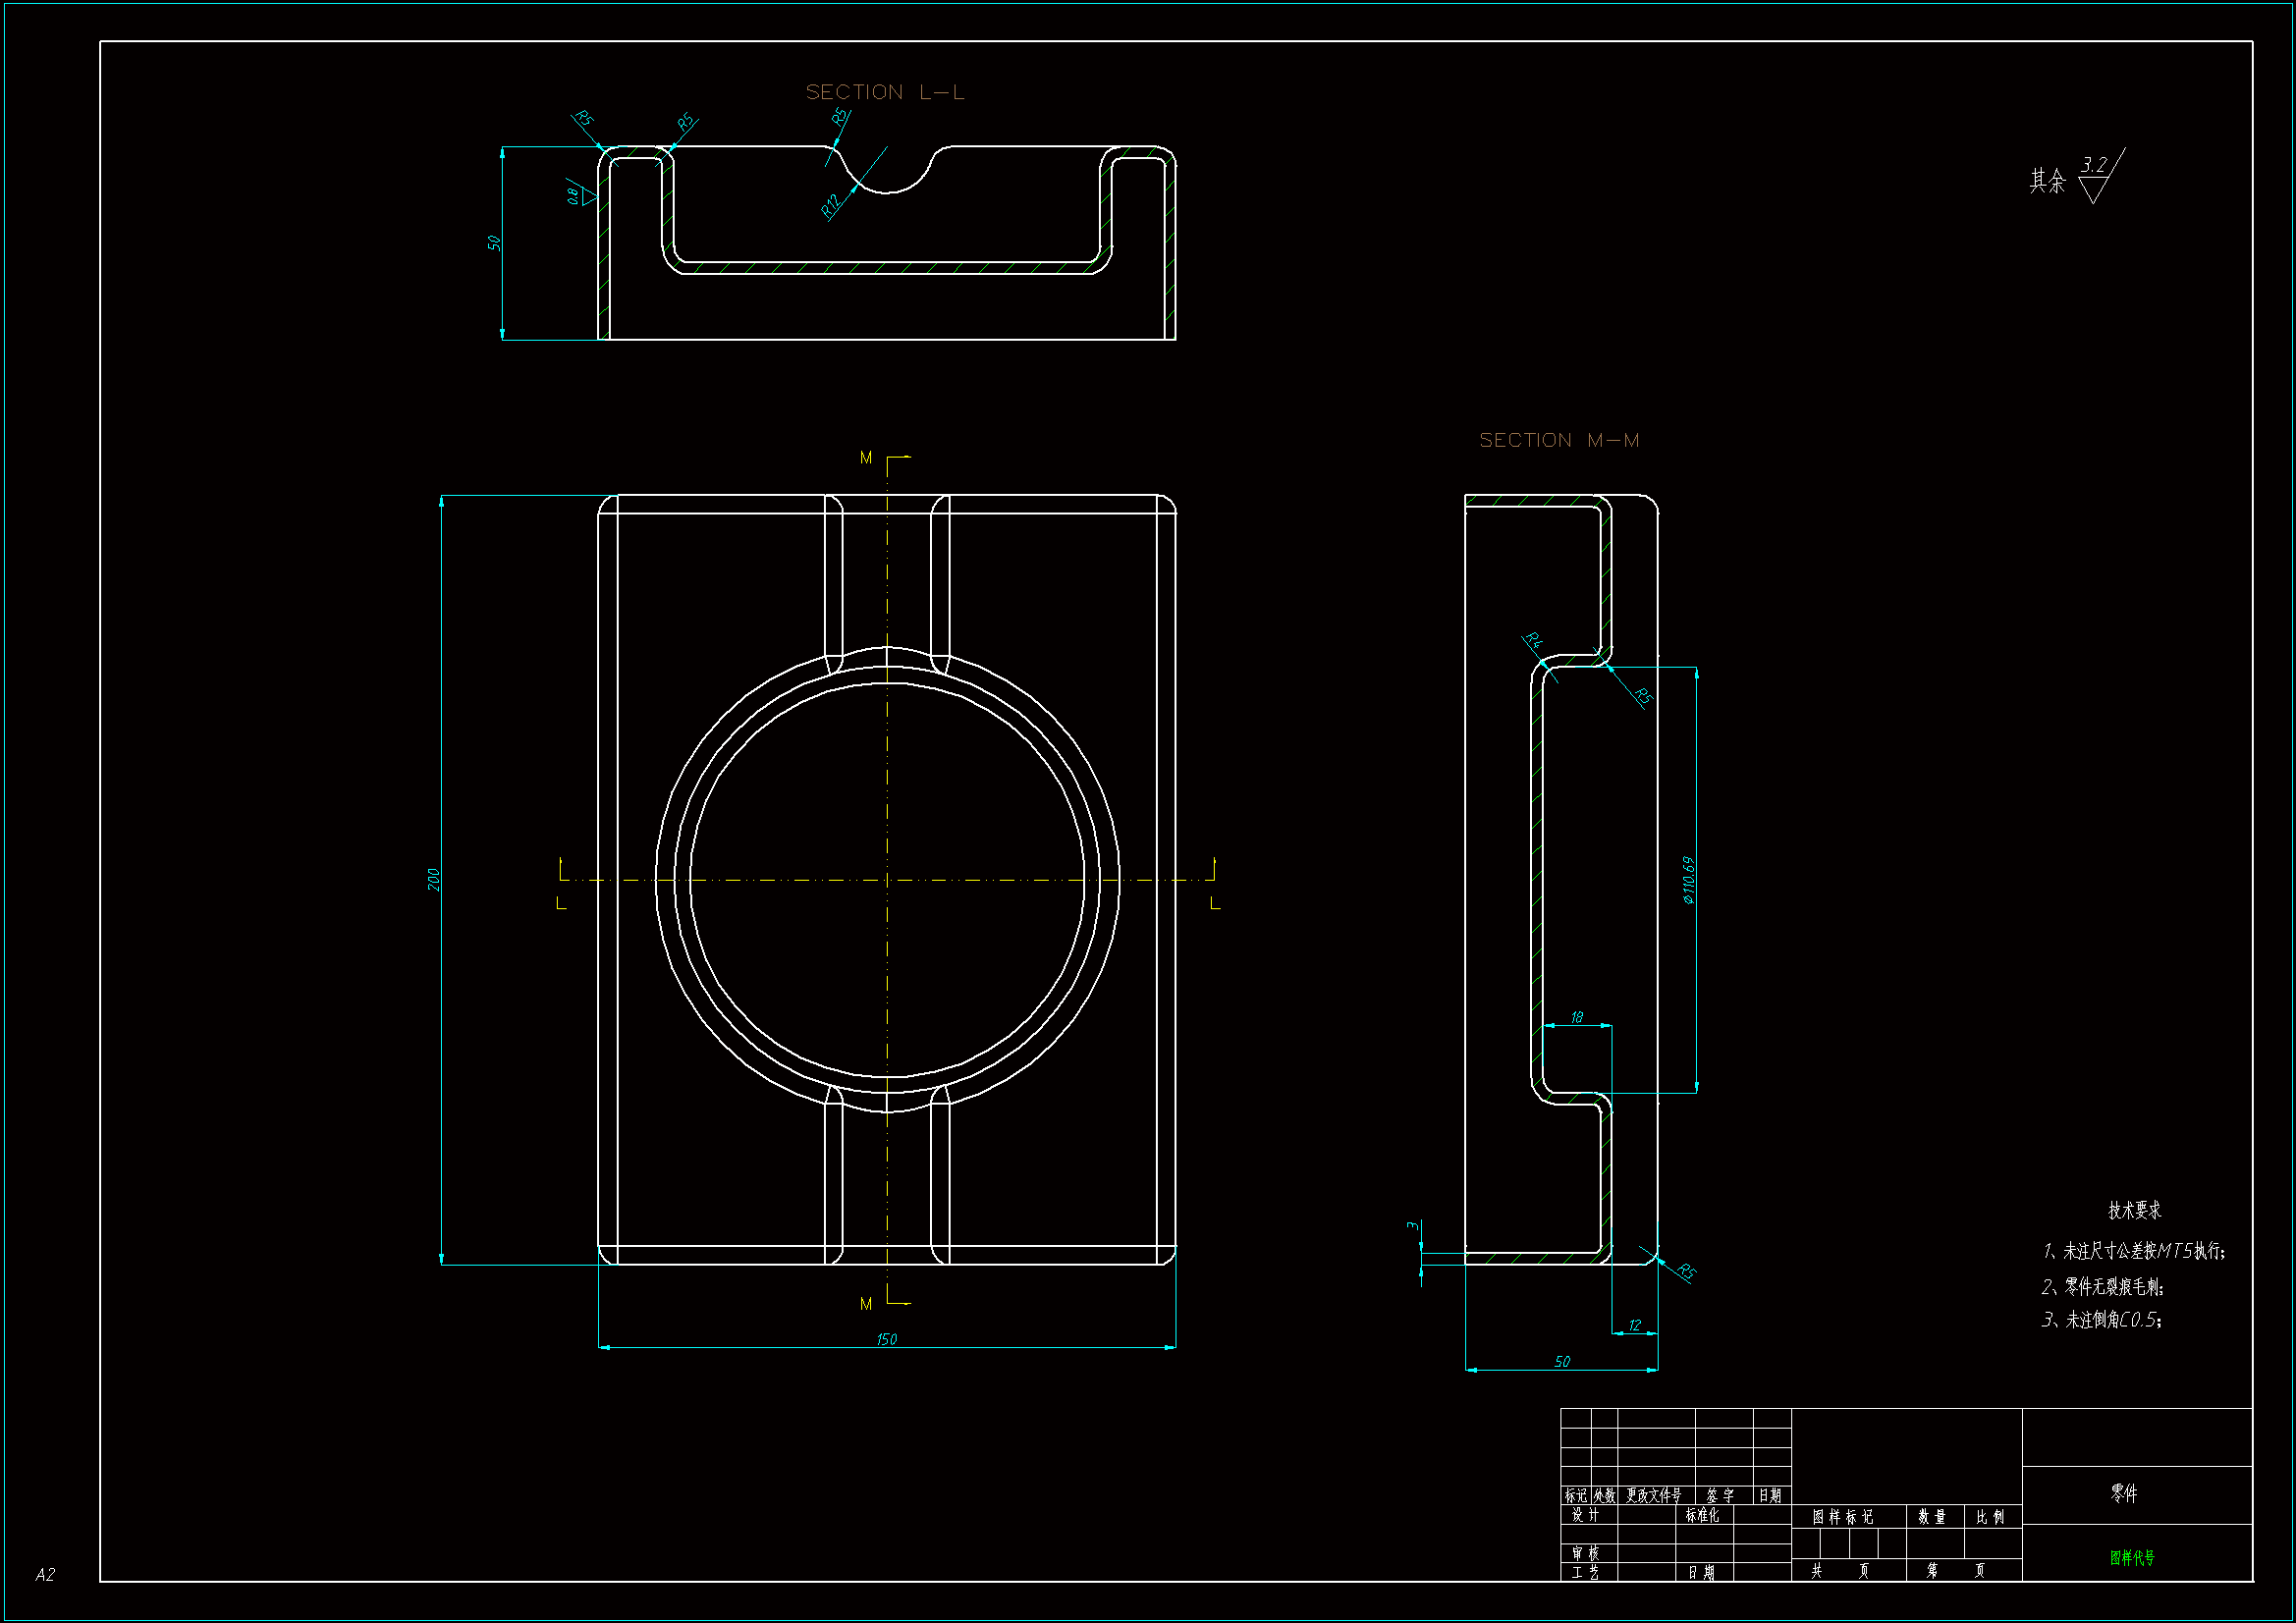Click the 3.2 surface roughness symbol
This screenshot has width=2296, height=1623.
(2094, 165)
